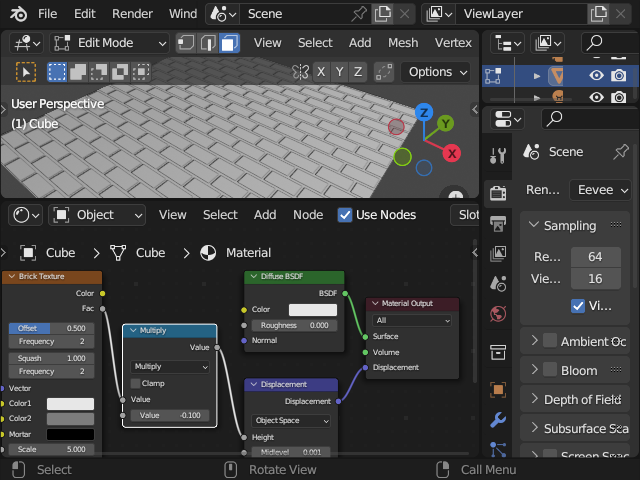Open the File menu
The height and width of the screenshot is (480, 640).
point(47,14)
